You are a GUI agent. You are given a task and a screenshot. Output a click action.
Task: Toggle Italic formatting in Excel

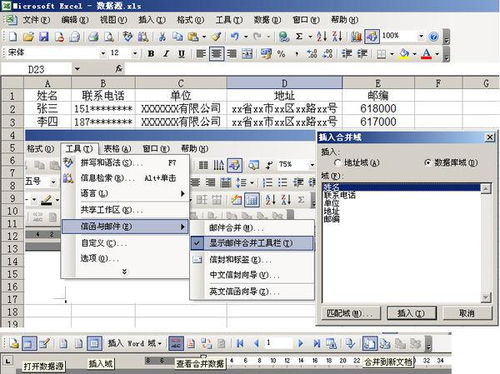(166, 53)
